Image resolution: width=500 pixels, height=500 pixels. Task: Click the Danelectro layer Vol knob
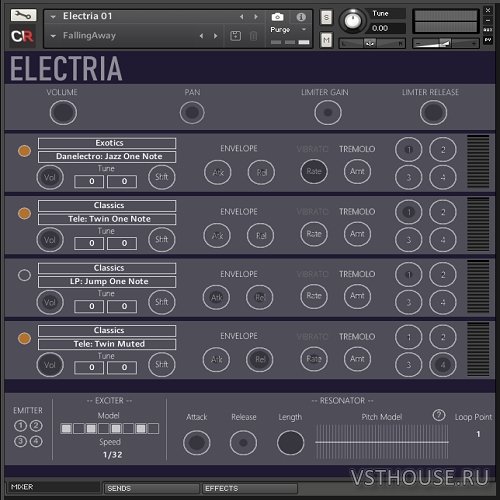tap(50, 177)
